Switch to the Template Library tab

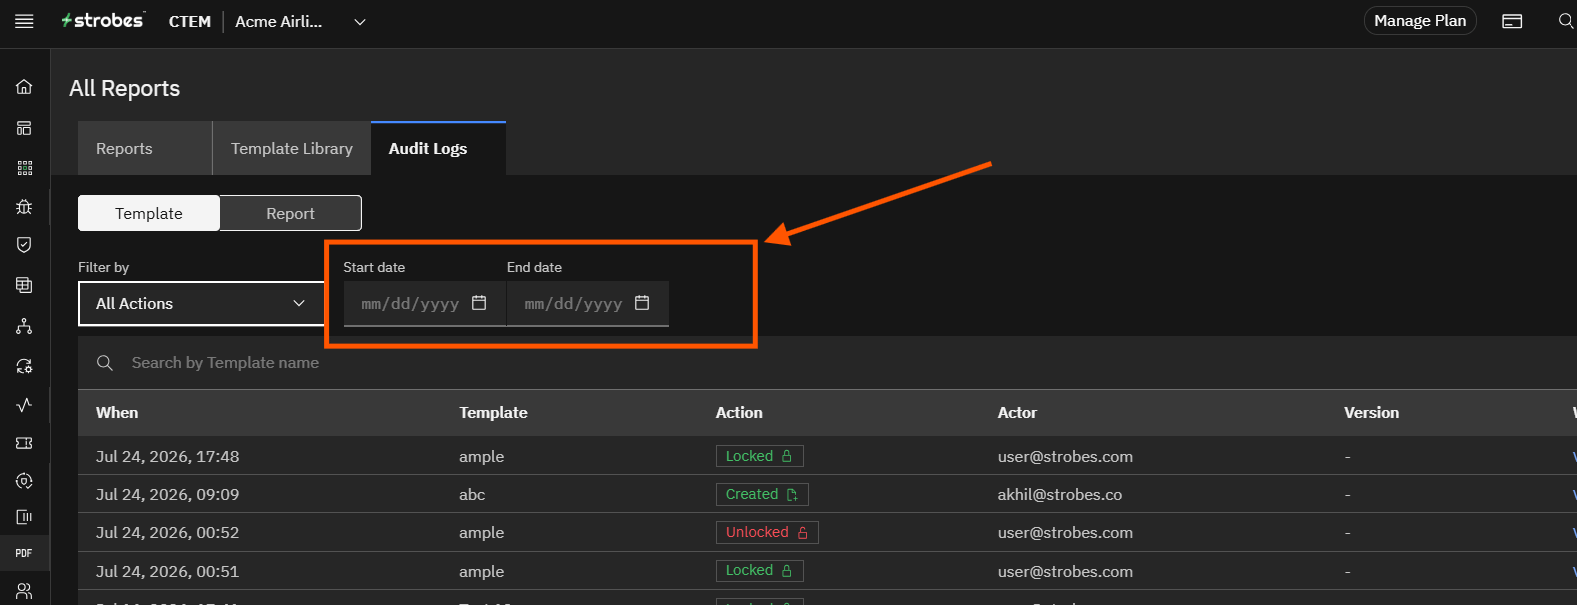coord(292,149)
